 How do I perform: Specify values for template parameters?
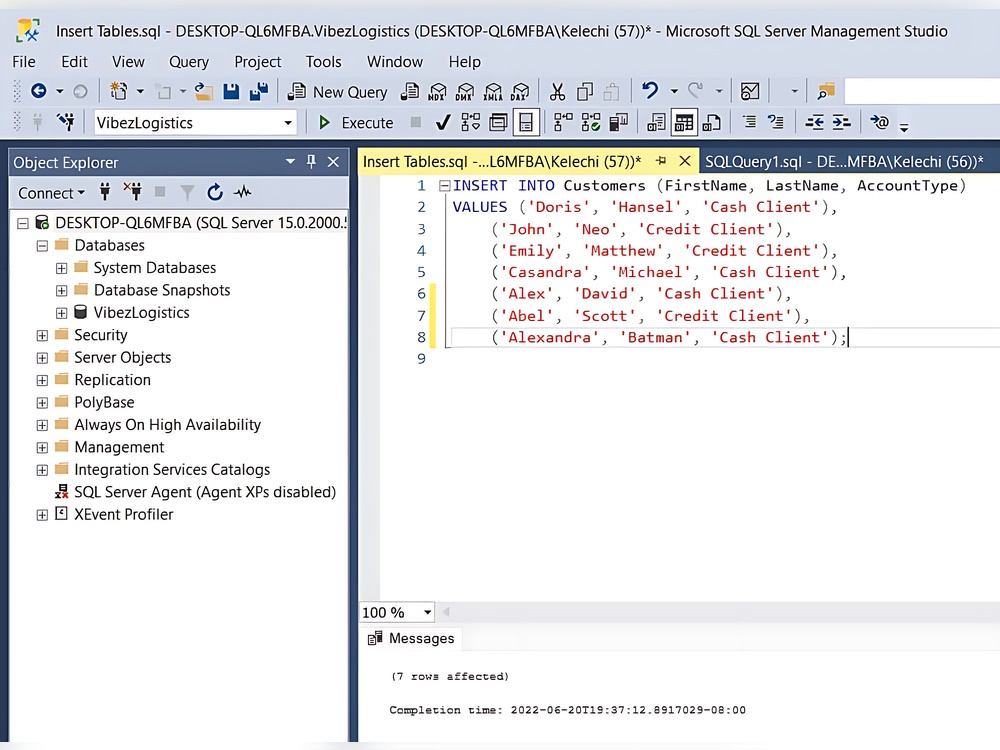(x=879, y=122)
